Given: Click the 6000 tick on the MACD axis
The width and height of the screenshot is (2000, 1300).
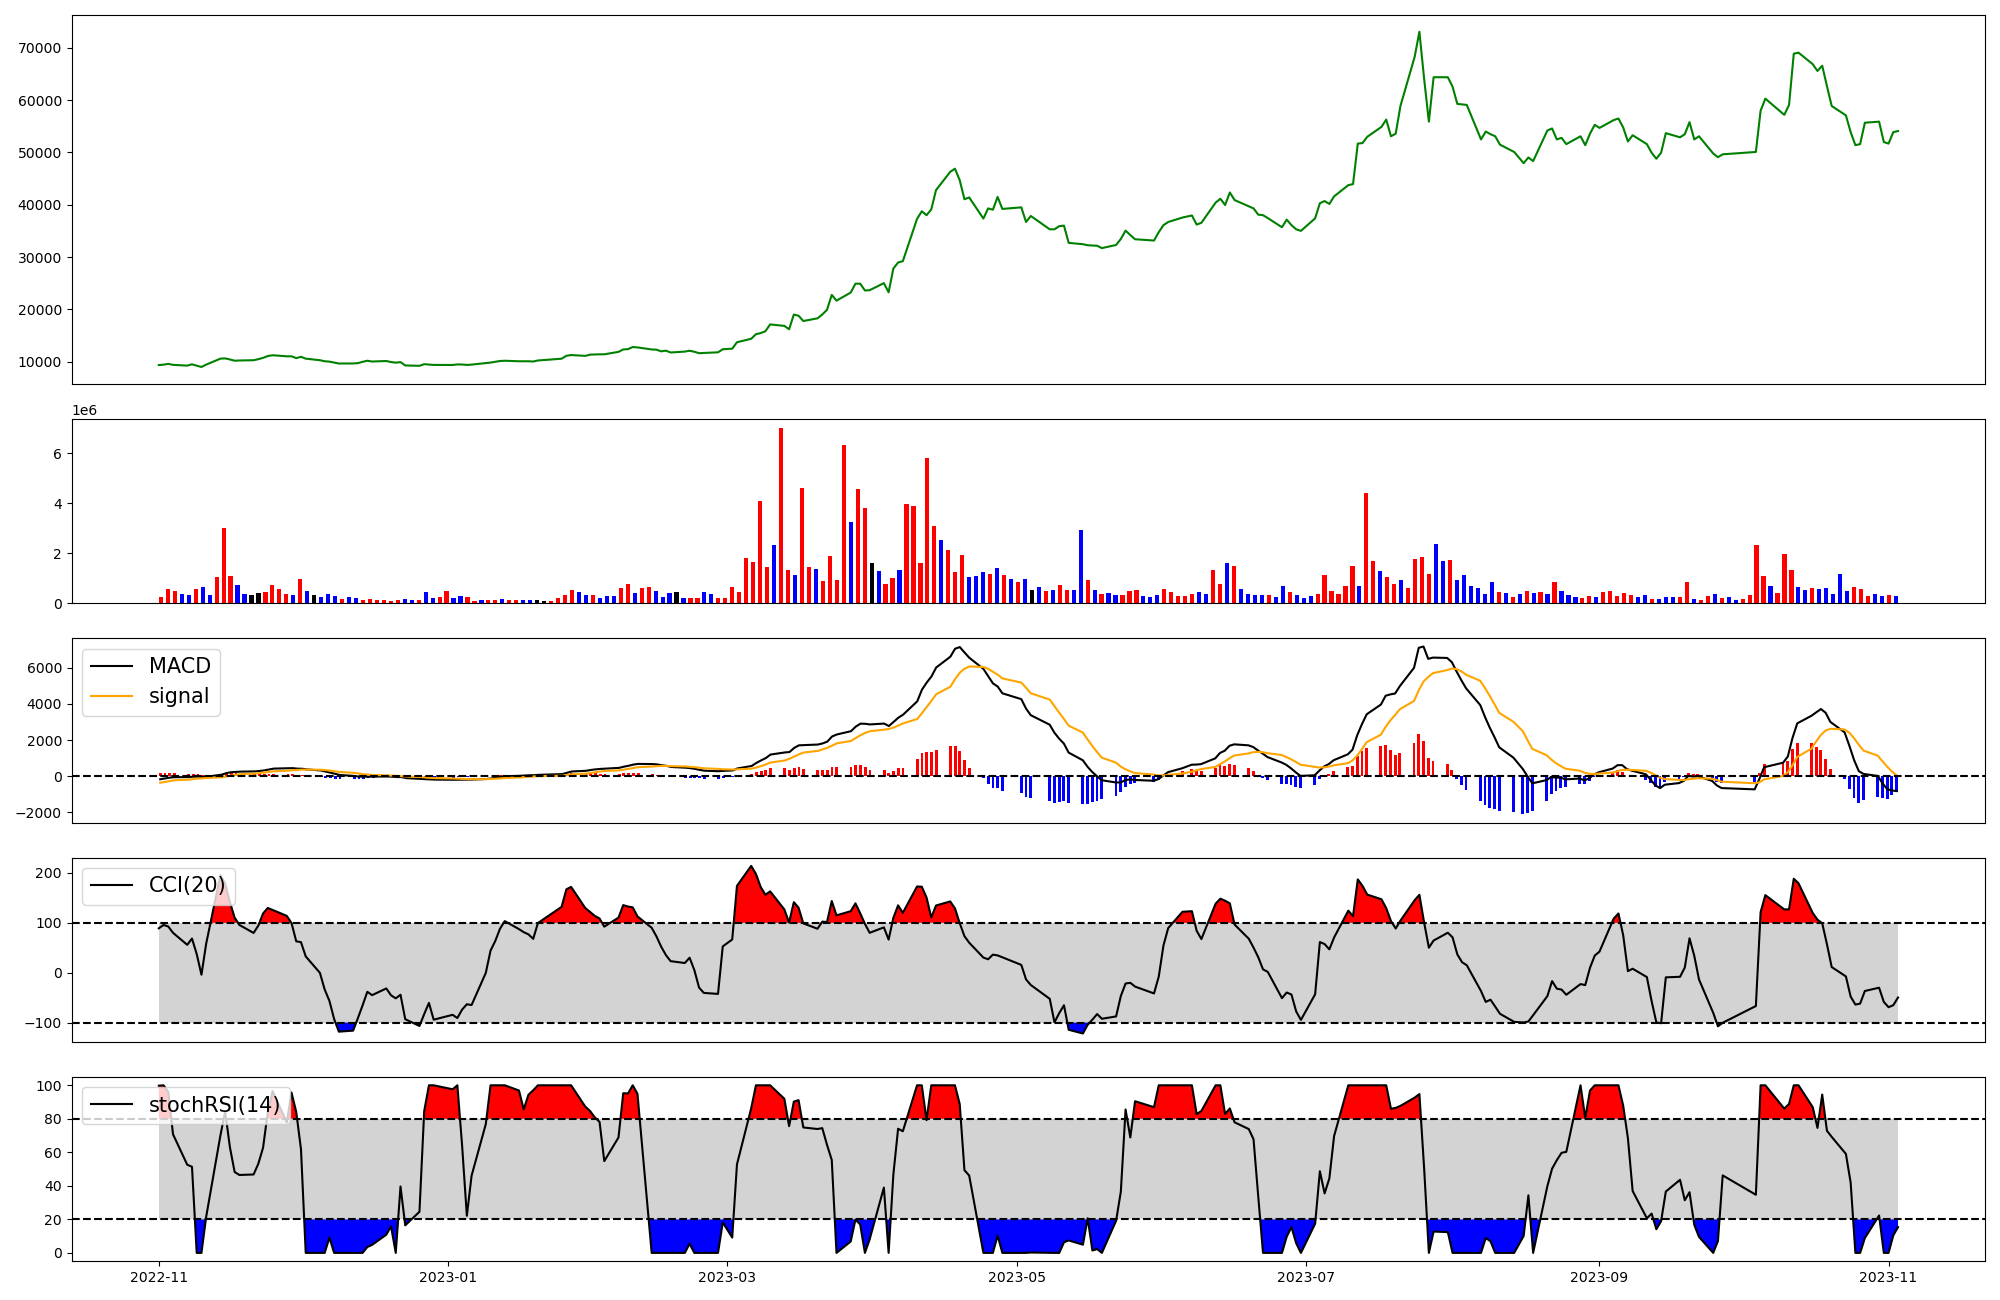Looking at the screenshot, I should click(x=47, y=668).
